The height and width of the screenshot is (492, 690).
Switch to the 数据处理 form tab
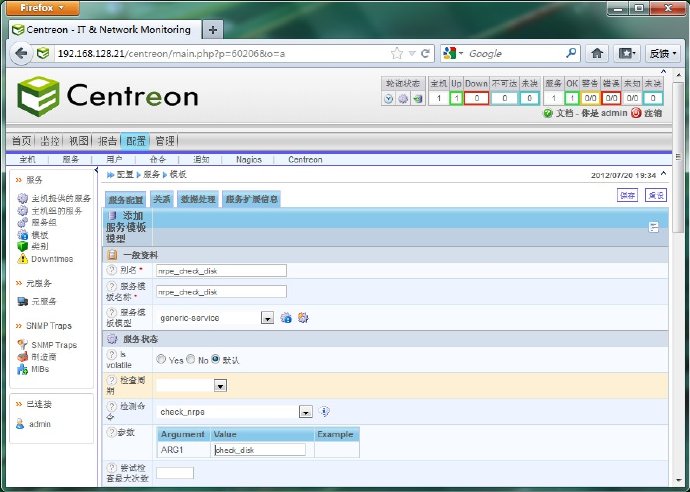tap(198, 199)
